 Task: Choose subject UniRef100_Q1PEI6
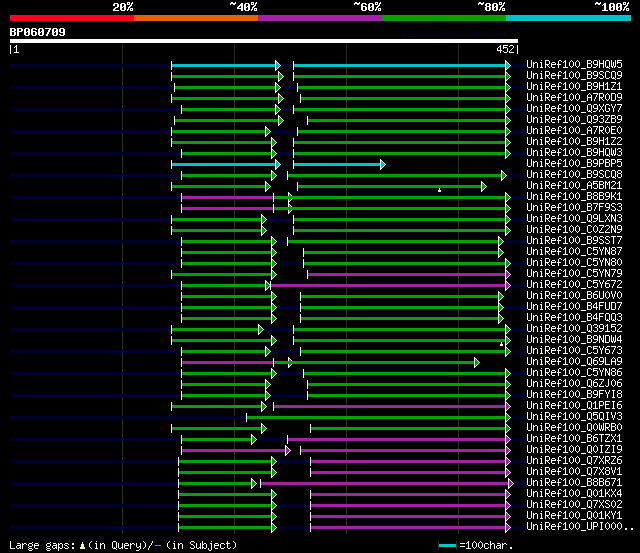pyautogui.click(x=574, y=406)
